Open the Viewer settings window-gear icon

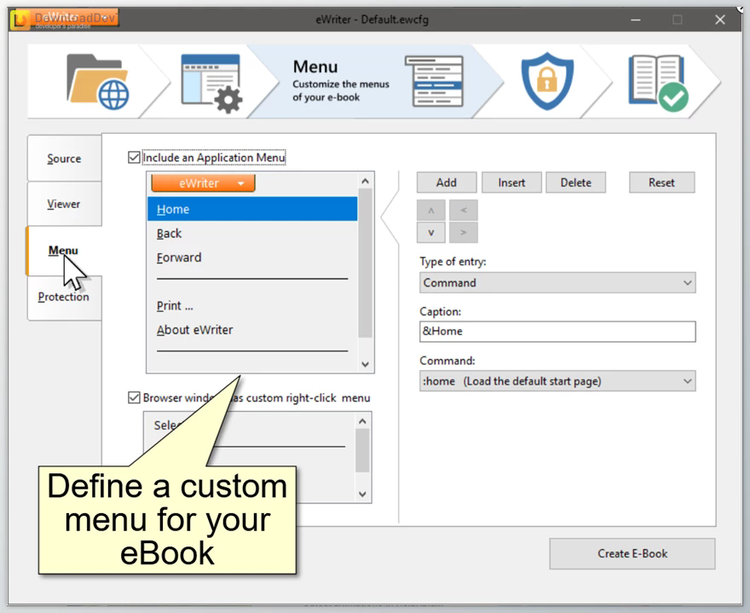point(211,83)
